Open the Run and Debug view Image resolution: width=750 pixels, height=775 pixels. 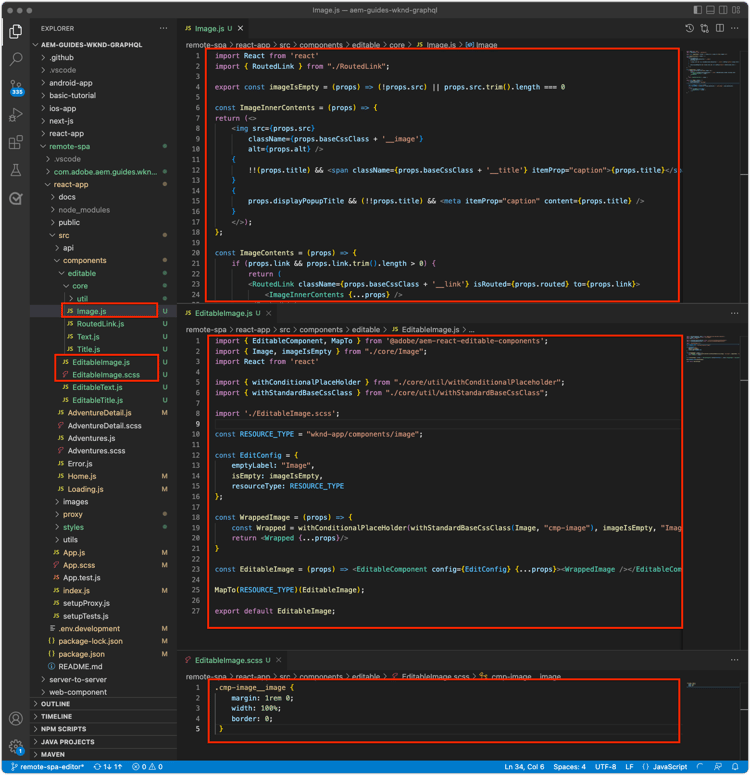click(x=16, y=116)
